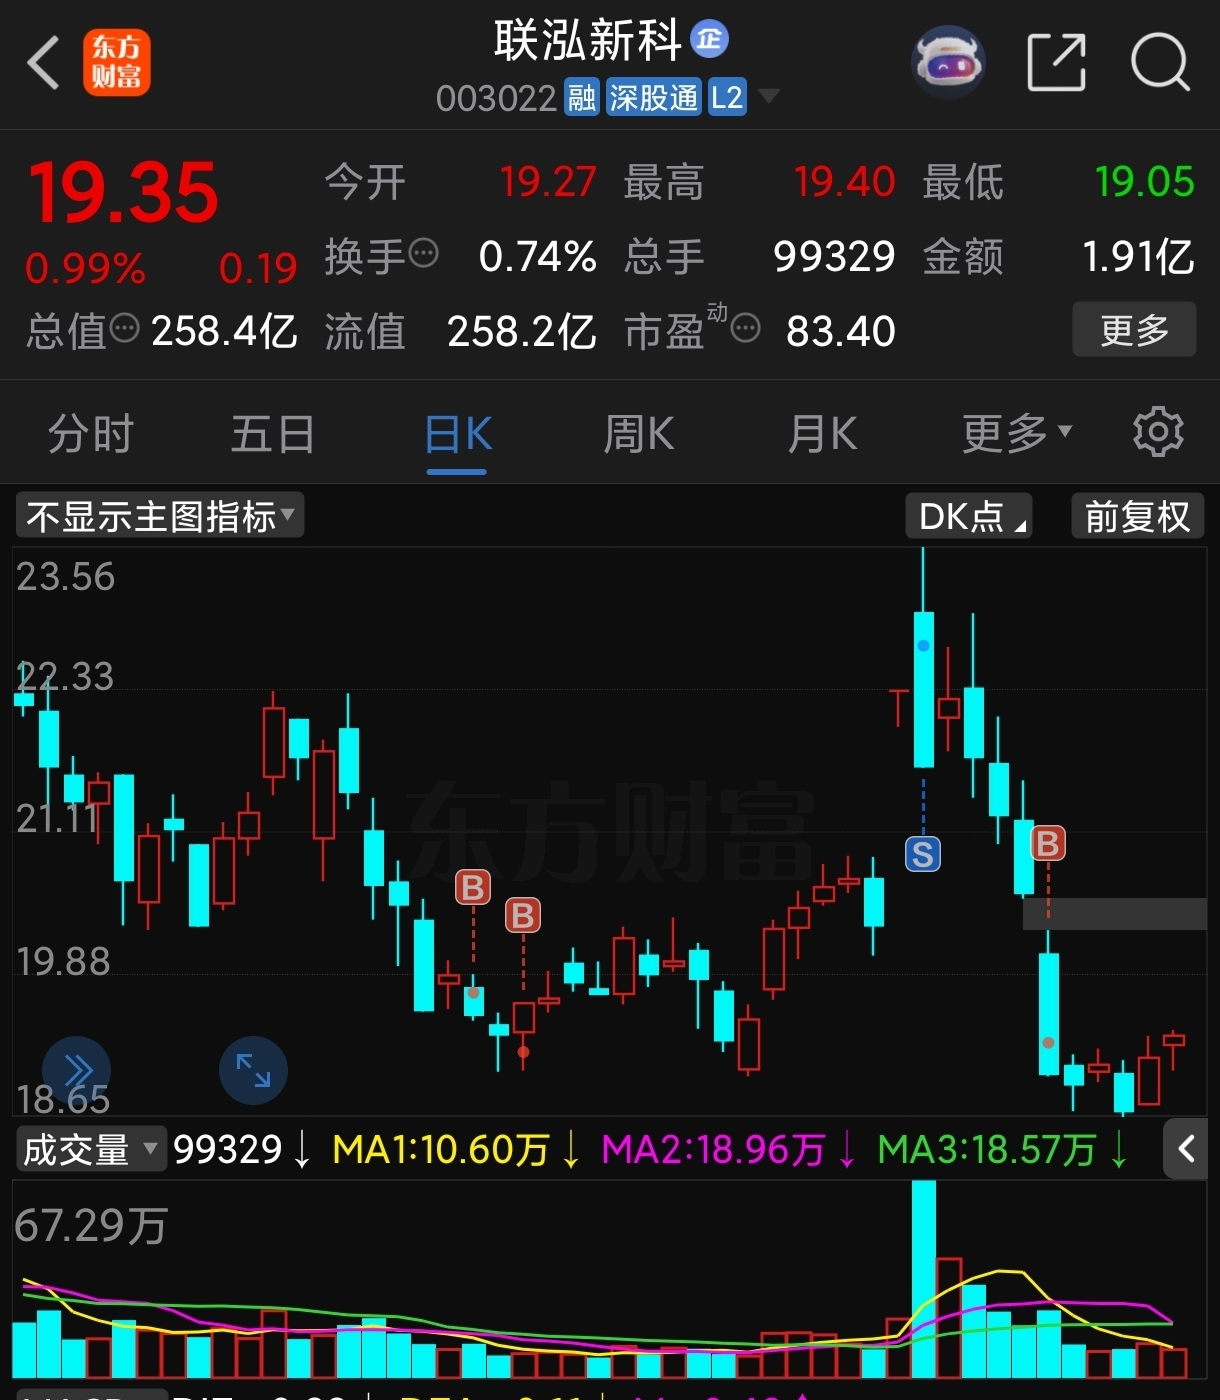The image size is (1220, 1400).
Task: Open 换手 info bubble icon
Action: click(424, 253)
